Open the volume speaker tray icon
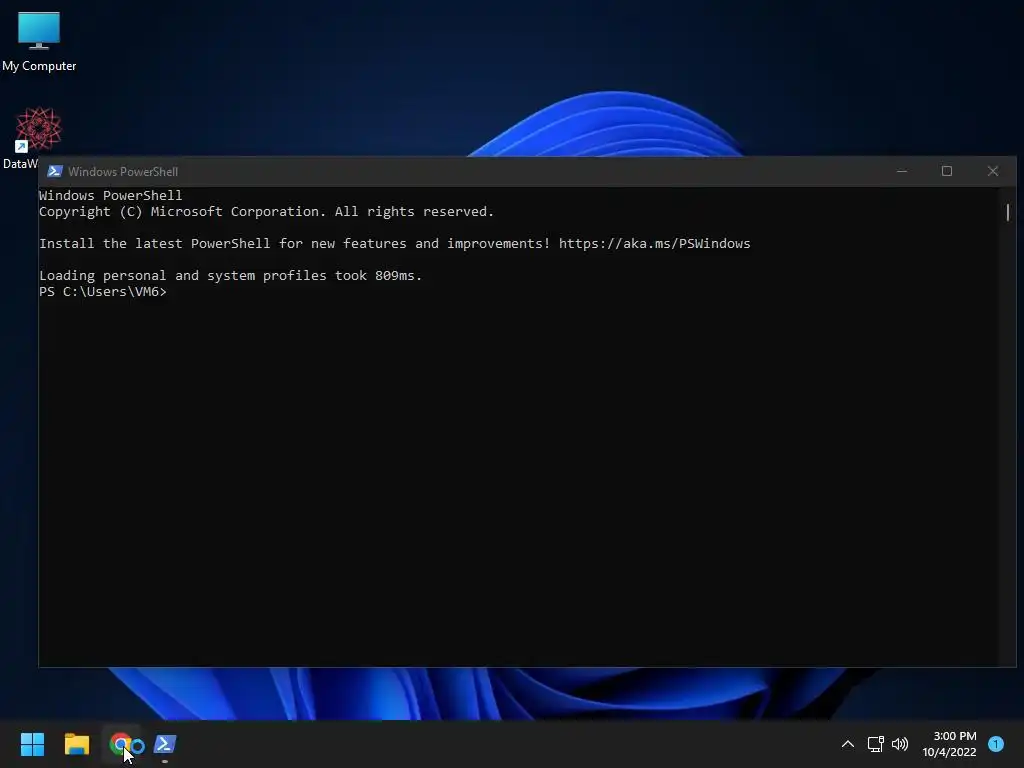Image resolution: width=1024 pixels, height=768 pixels. [x=900, y=744]
